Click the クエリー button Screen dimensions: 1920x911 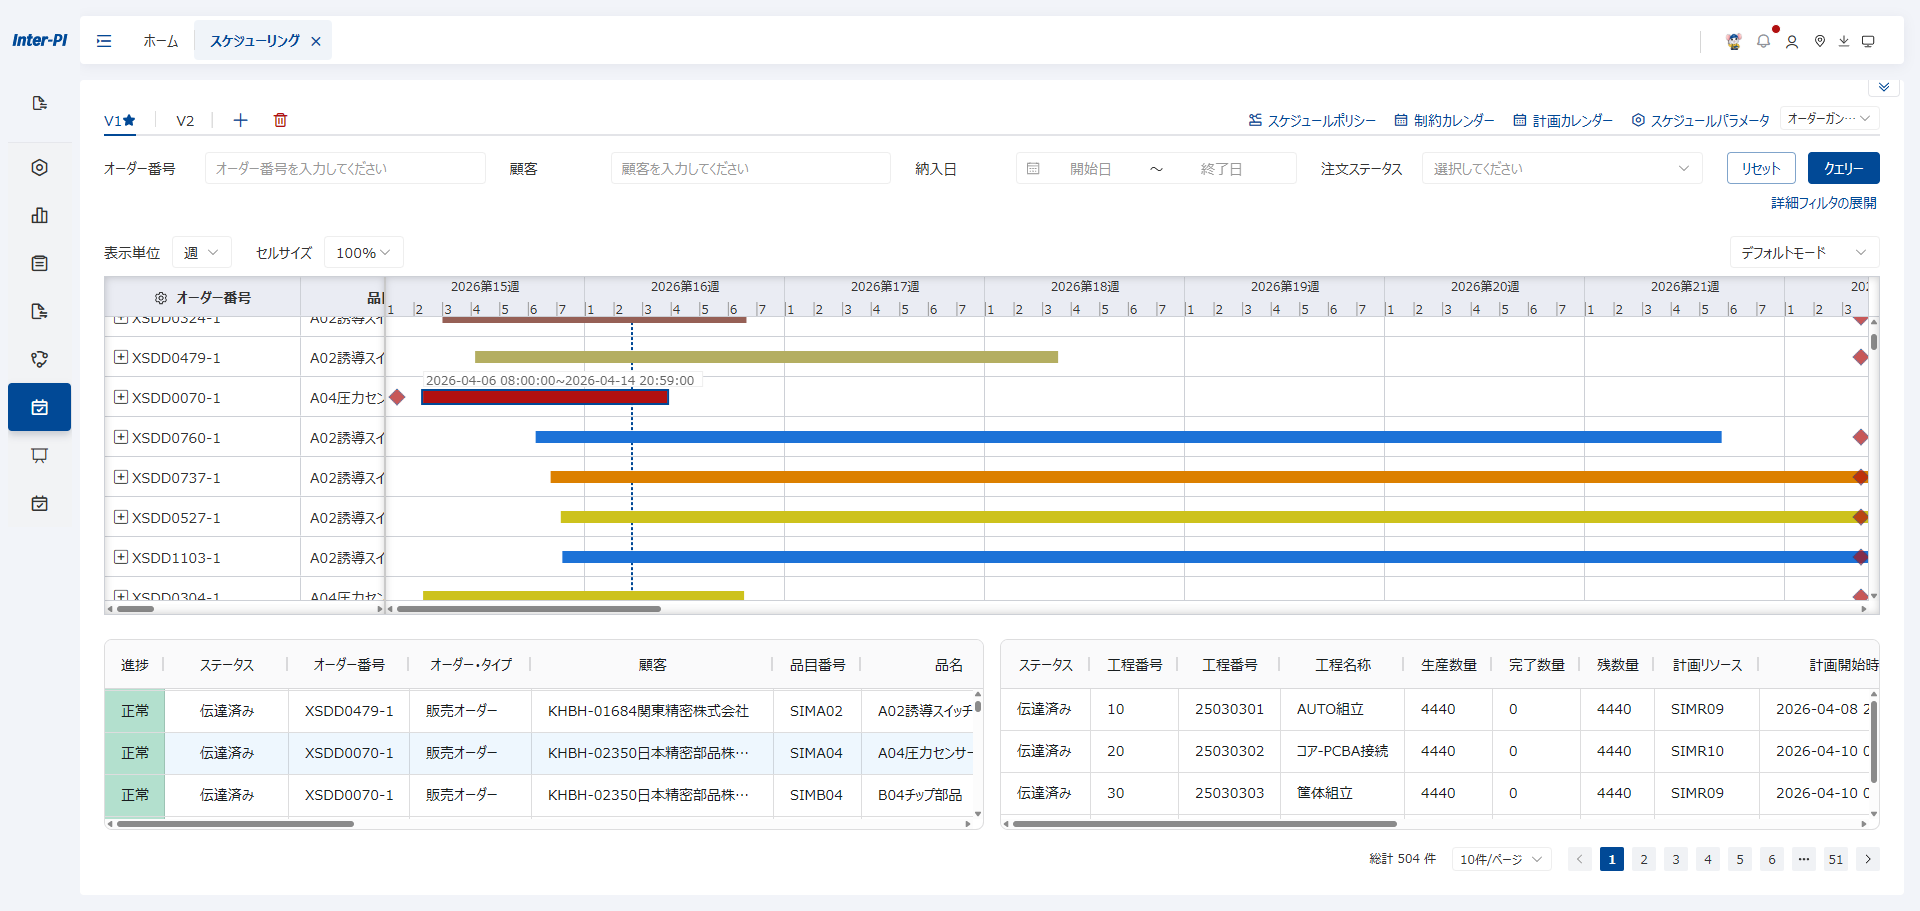(x=1843, y=168)
